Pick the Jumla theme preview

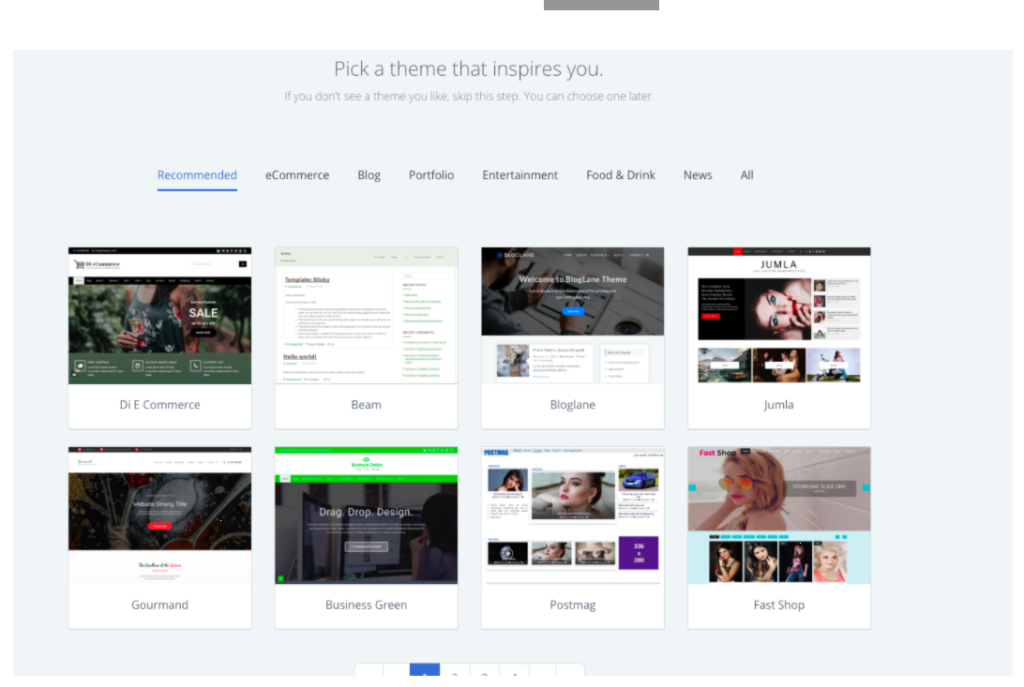pyautogui.click(x=779, y=315)
